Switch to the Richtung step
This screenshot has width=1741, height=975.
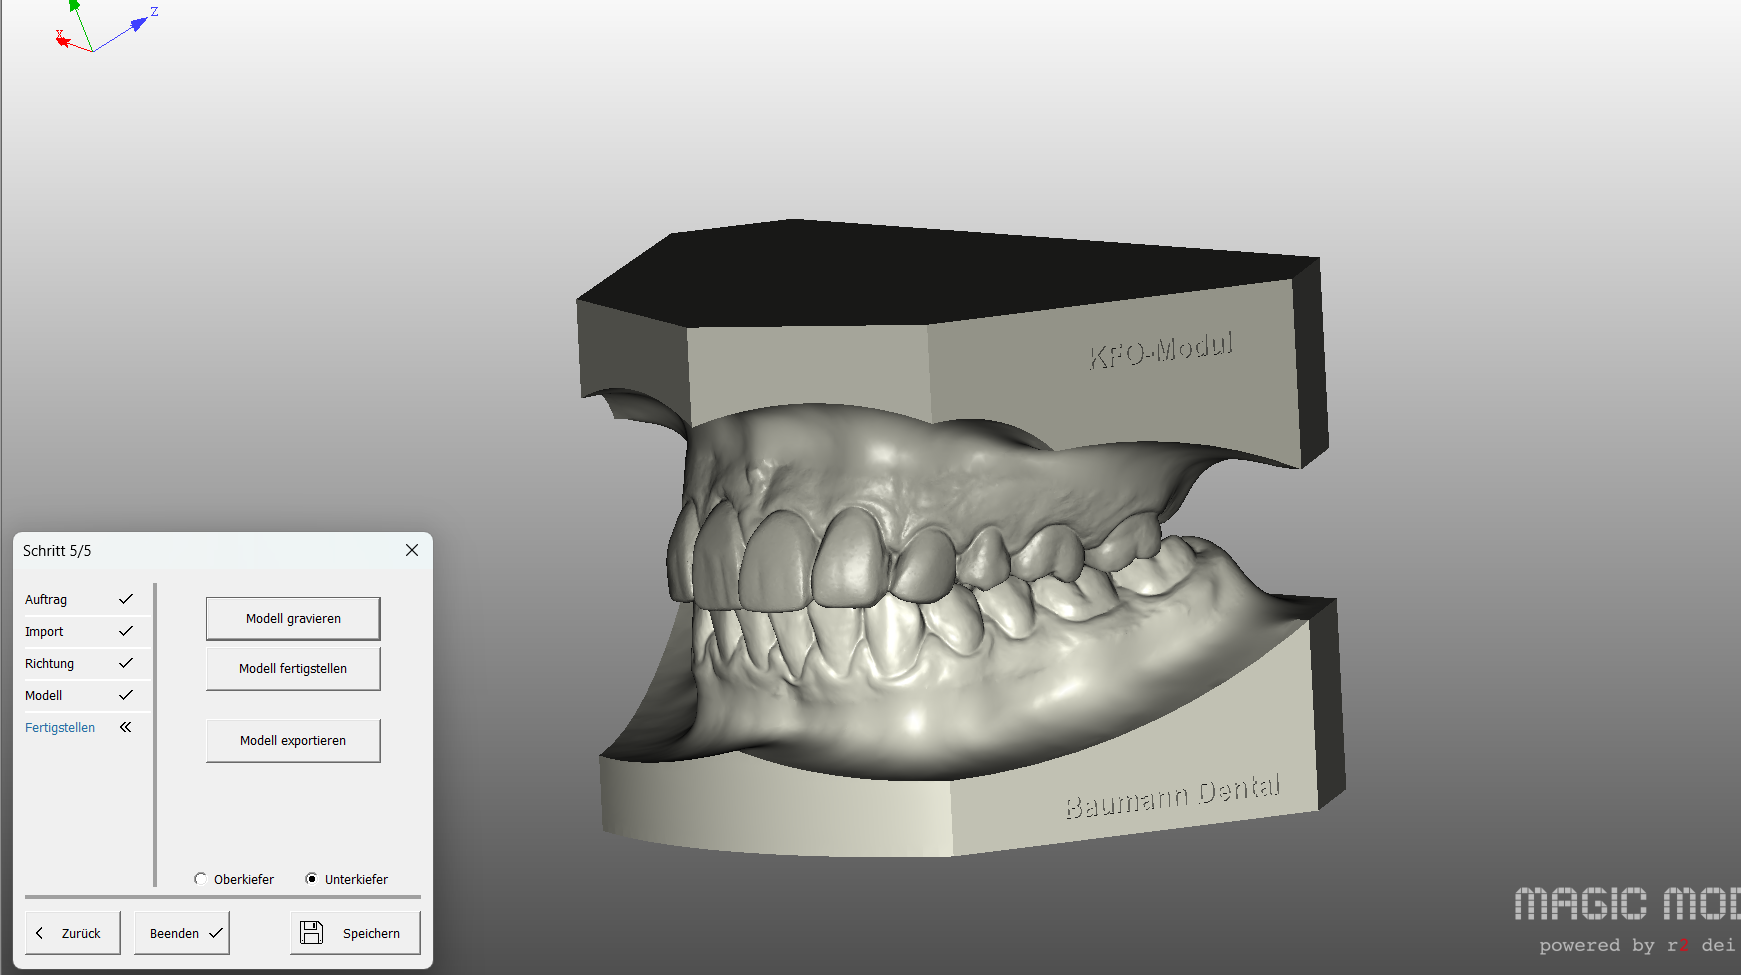[x=50, y=664]
